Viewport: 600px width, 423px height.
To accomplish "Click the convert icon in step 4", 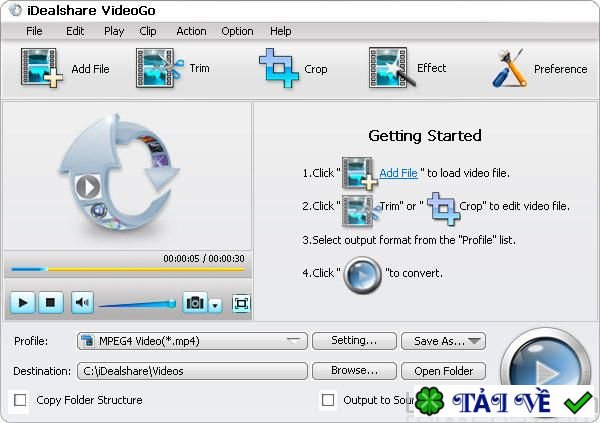I will click(362, 275).
